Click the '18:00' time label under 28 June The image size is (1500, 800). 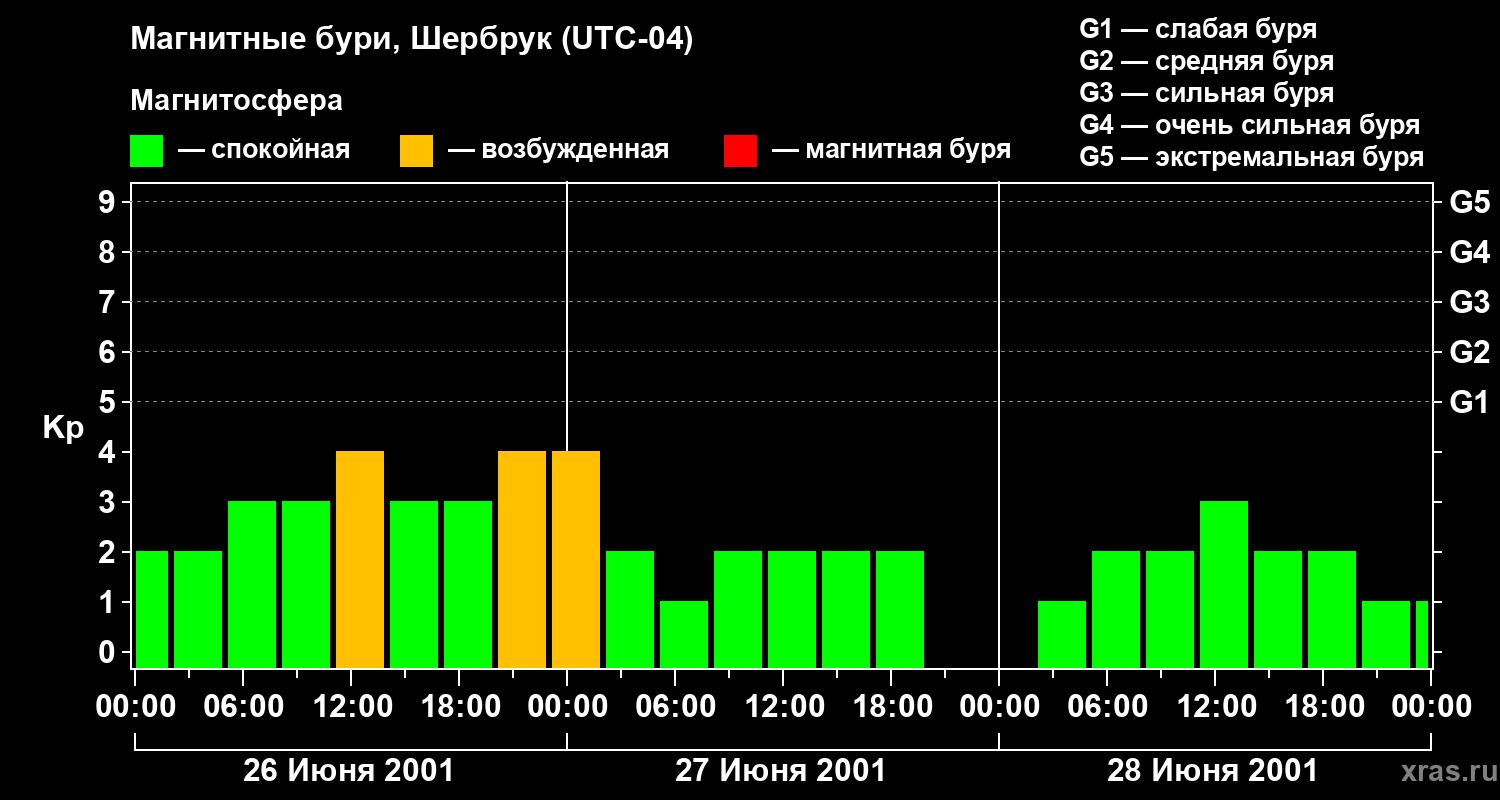[x=1323, y=707]
